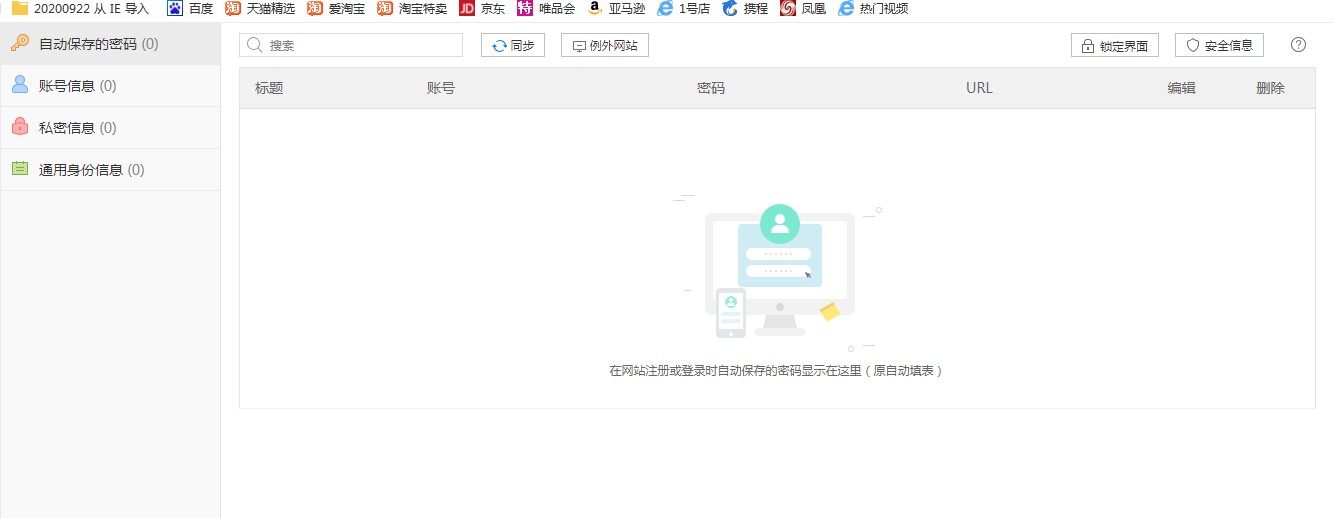
Task: Click the 标题 column header
Action: (269, 88)
